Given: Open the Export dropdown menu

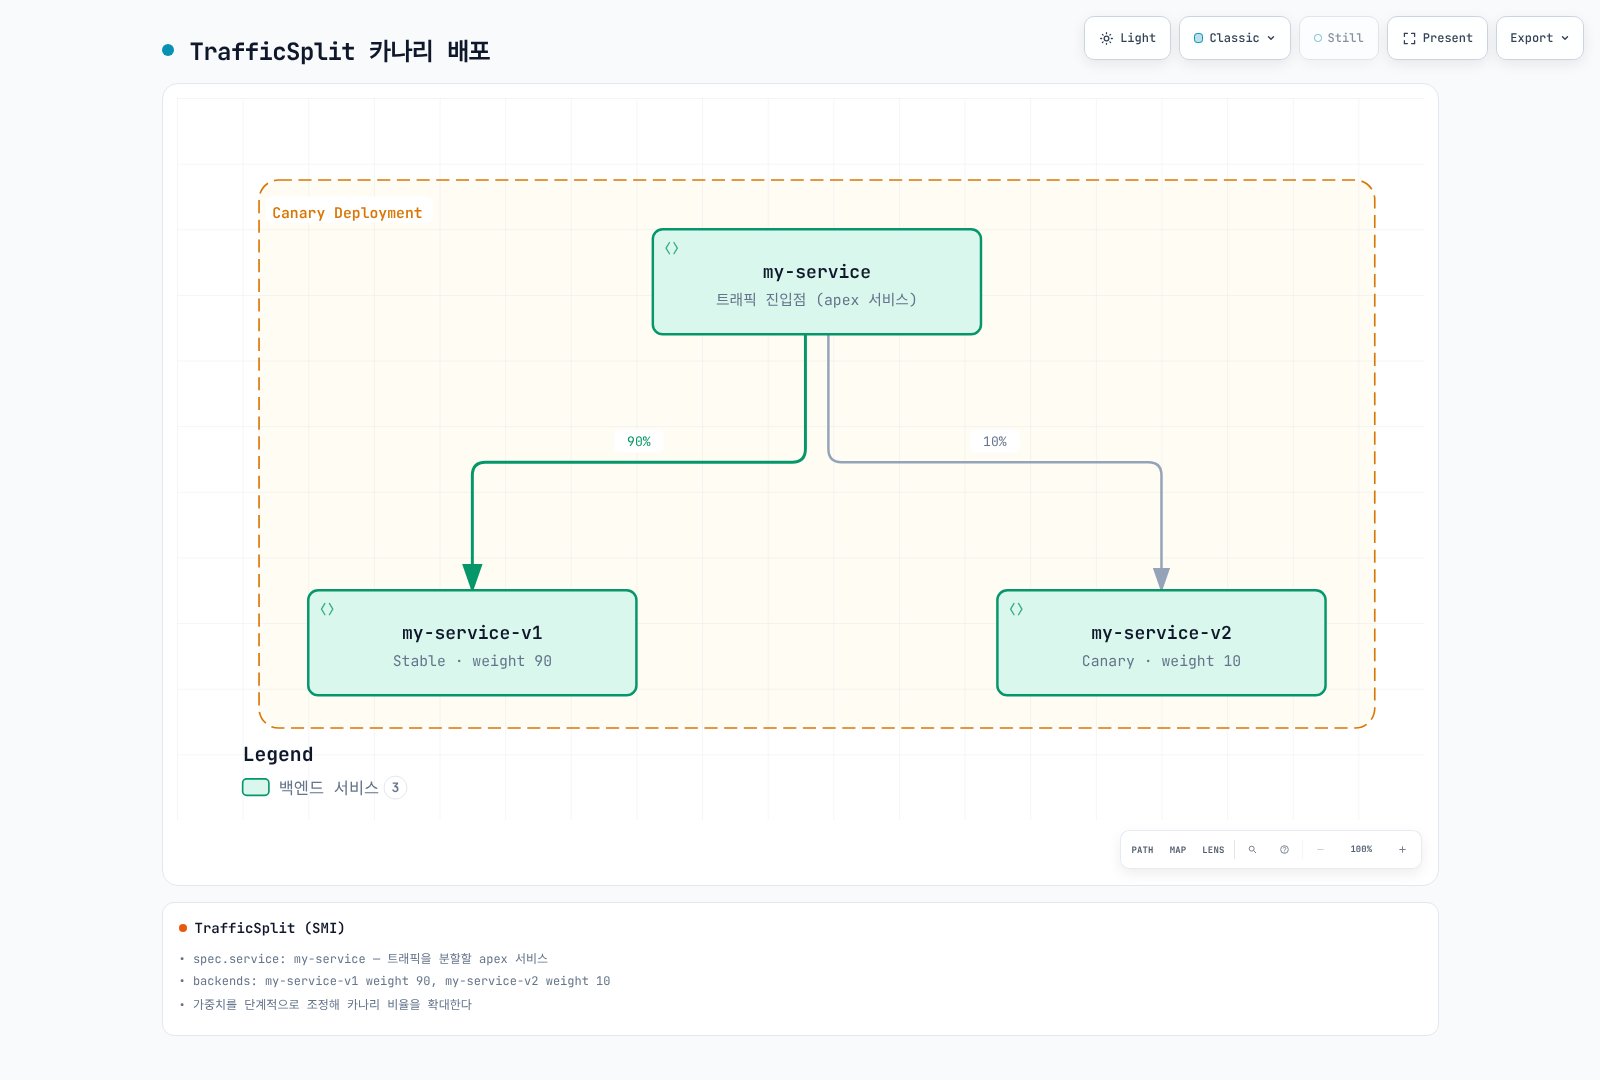Looking at the screenshot, I should coord(1540,38).
